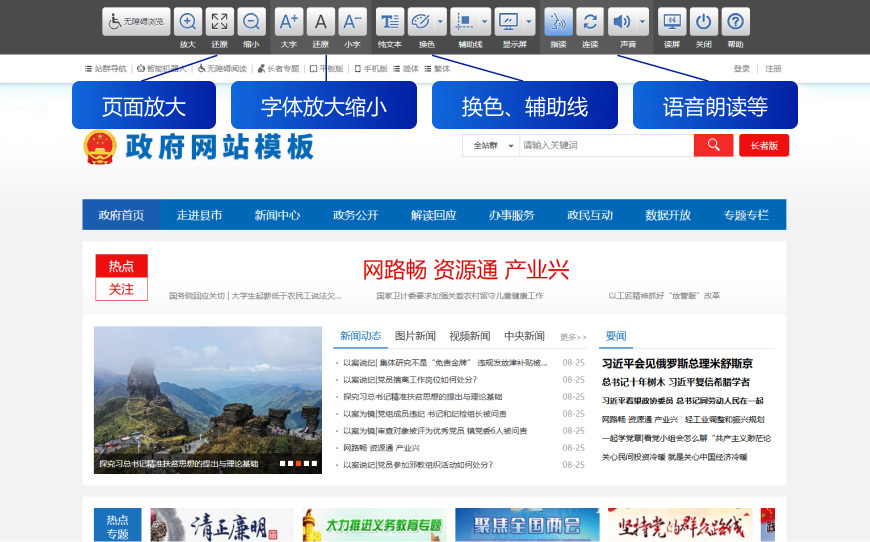Open the 帮助 help question mark icon
This screenshot has width=870, height=542.
pyautogui.click(x=735, y=21)
